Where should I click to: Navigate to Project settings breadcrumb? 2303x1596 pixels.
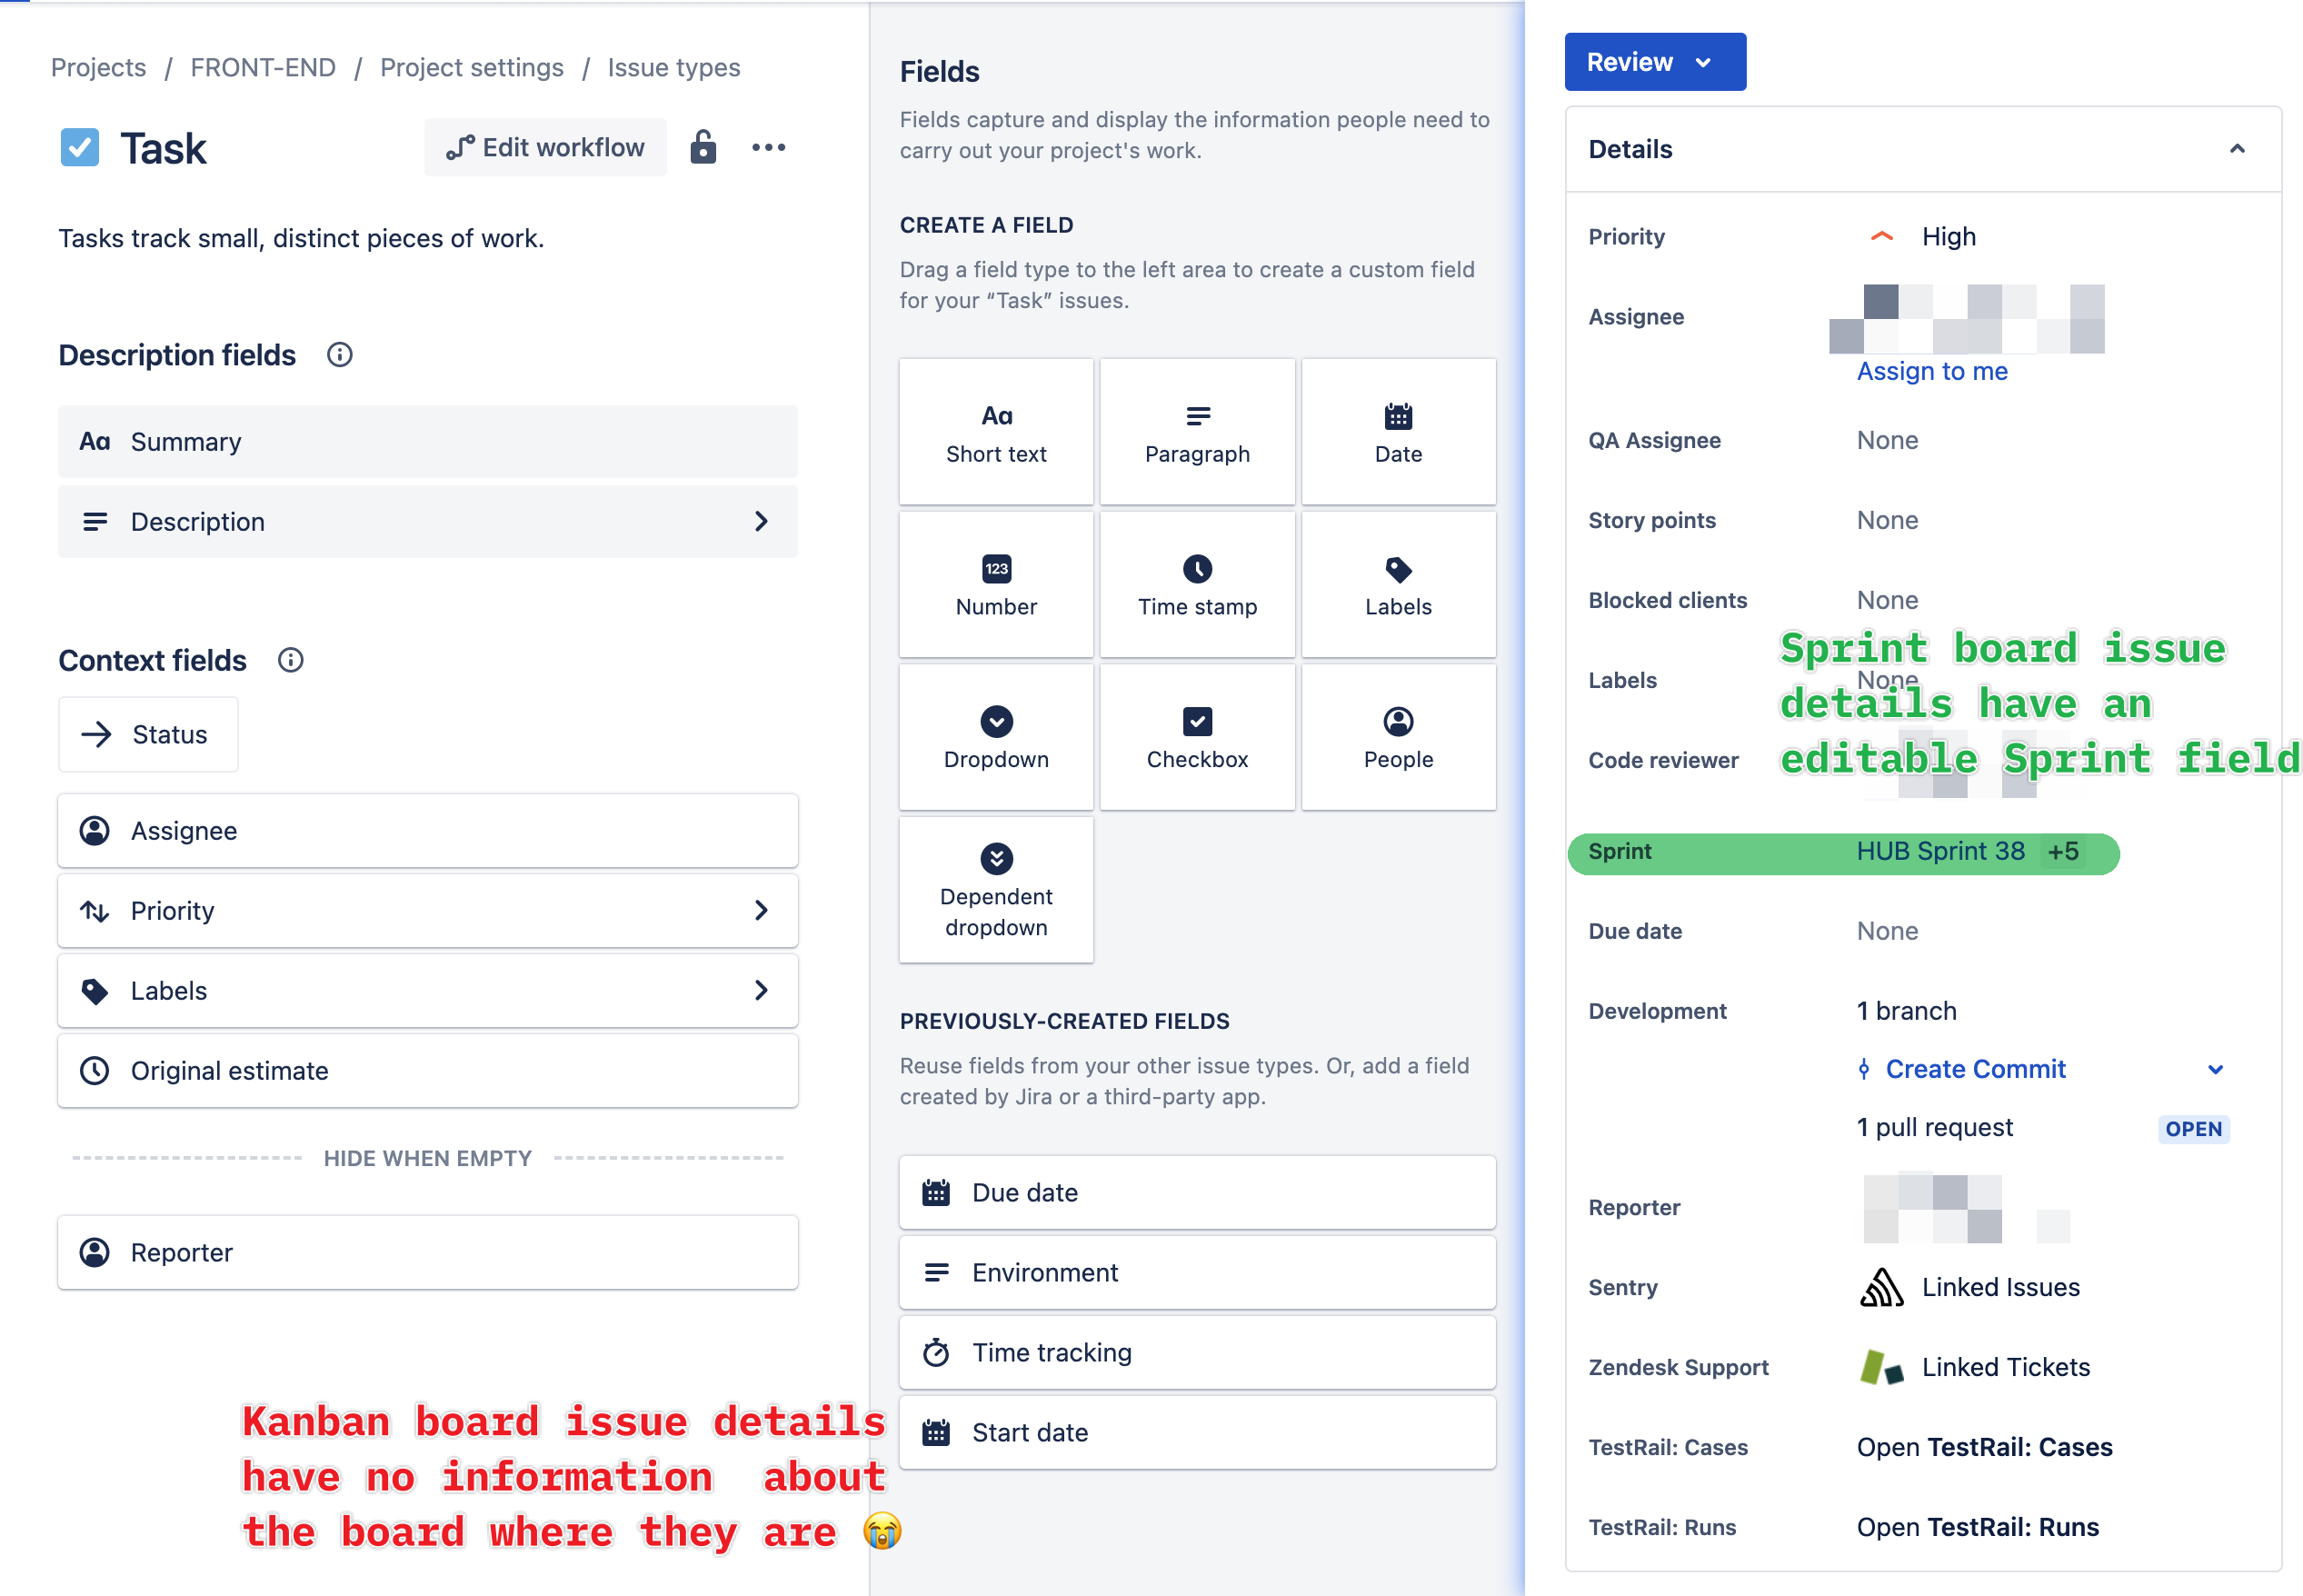472,68
